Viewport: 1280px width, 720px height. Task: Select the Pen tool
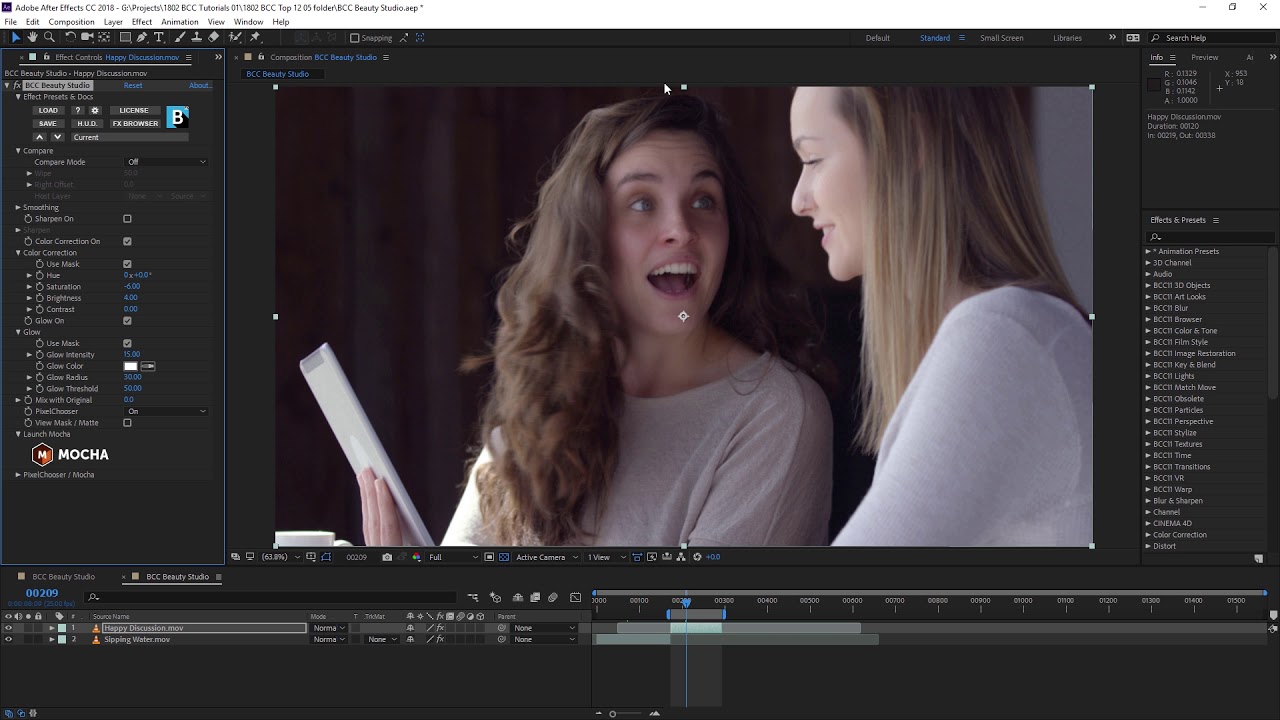click(142, 37)
